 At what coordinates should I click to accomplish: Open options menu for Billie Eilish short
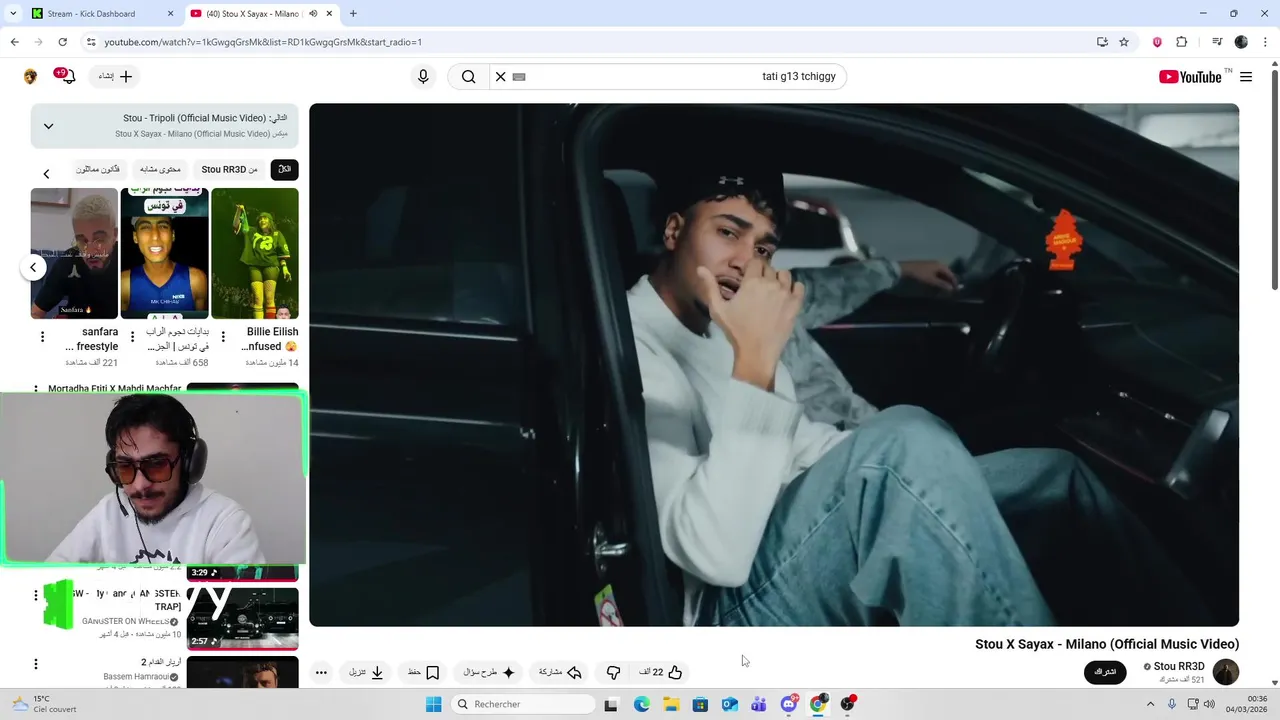223,337
